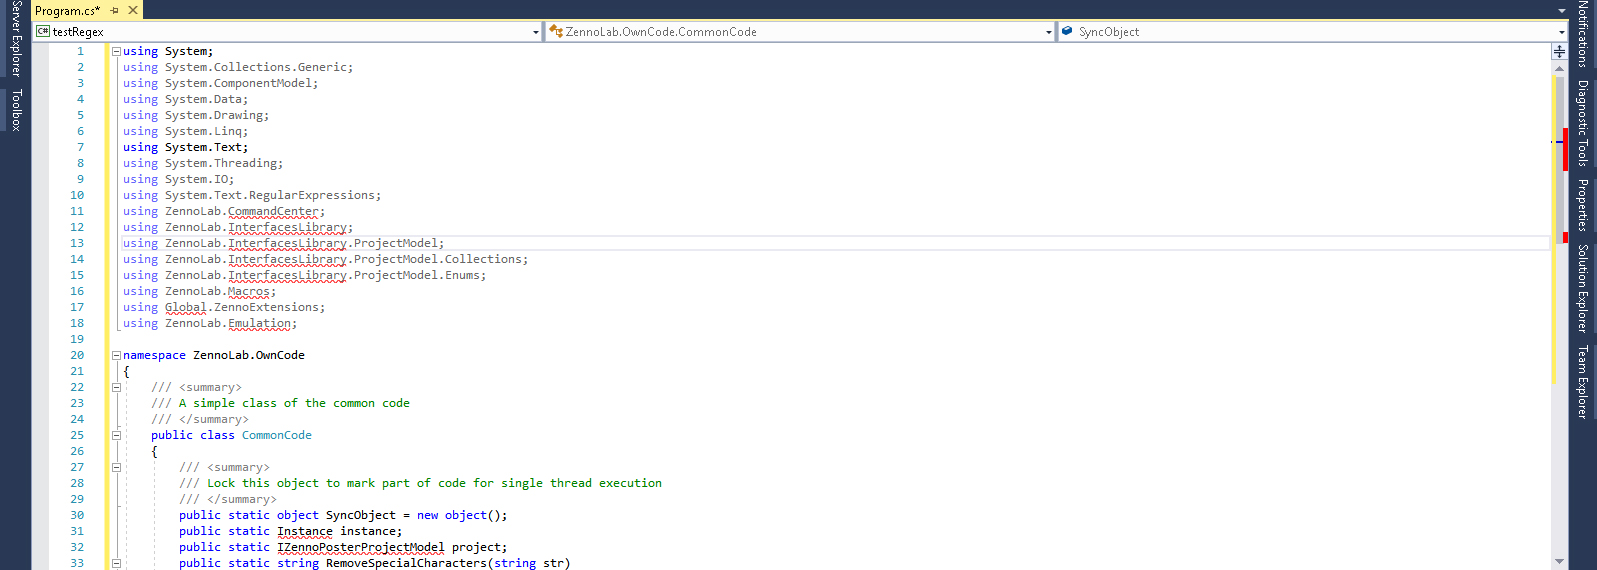Click line number 26 in the gutter
The height and width of the screenshot is (570, 1597).
click(x=77, y=451)
